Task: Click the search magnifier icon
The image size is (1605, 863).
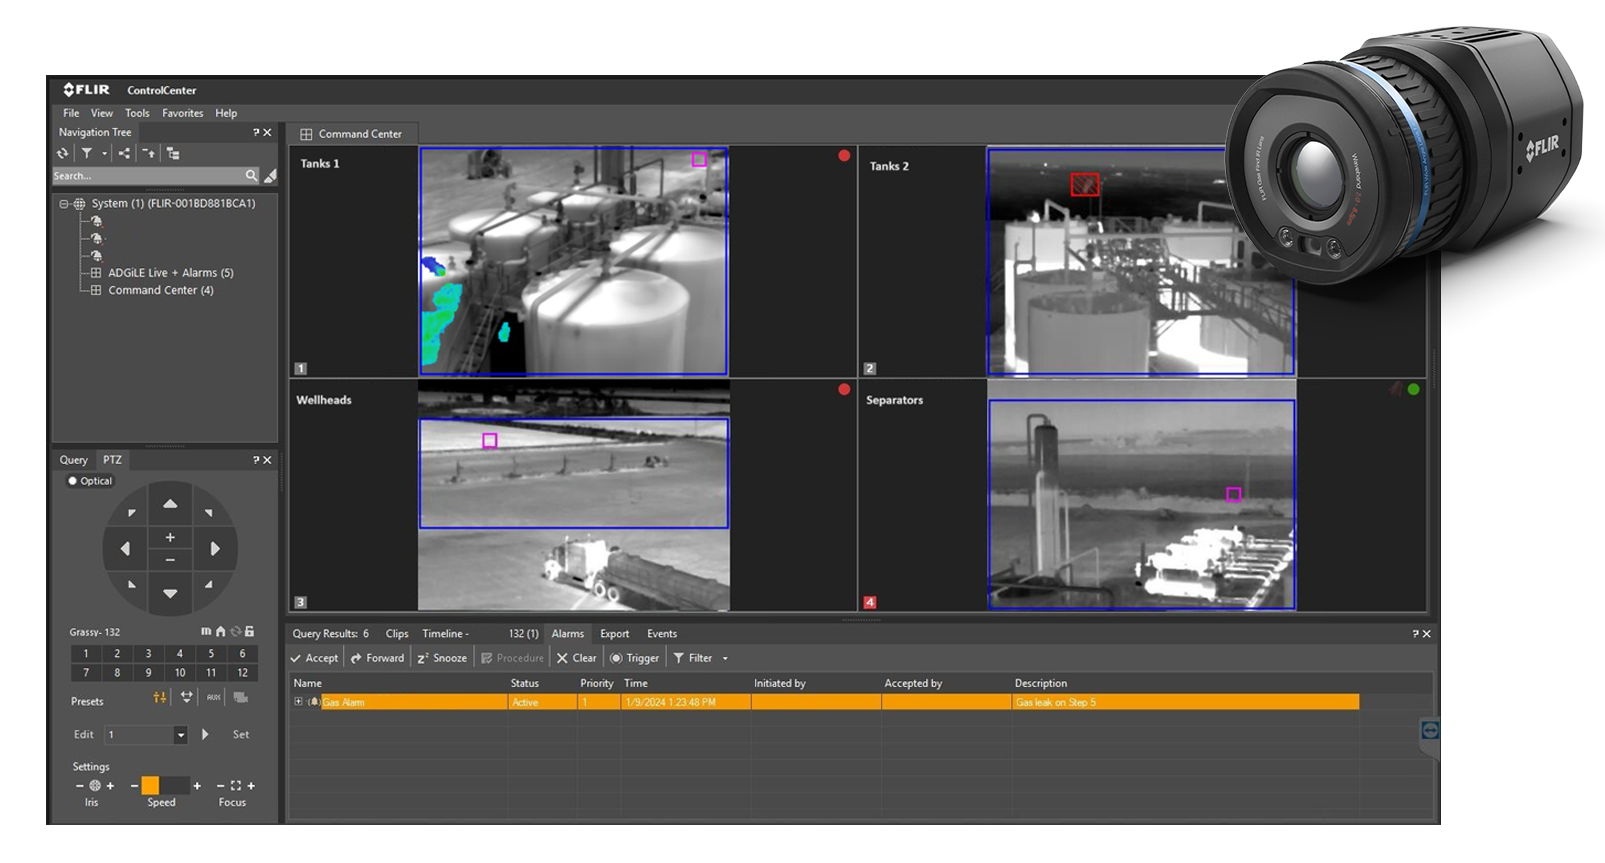Action: point(251,175)
